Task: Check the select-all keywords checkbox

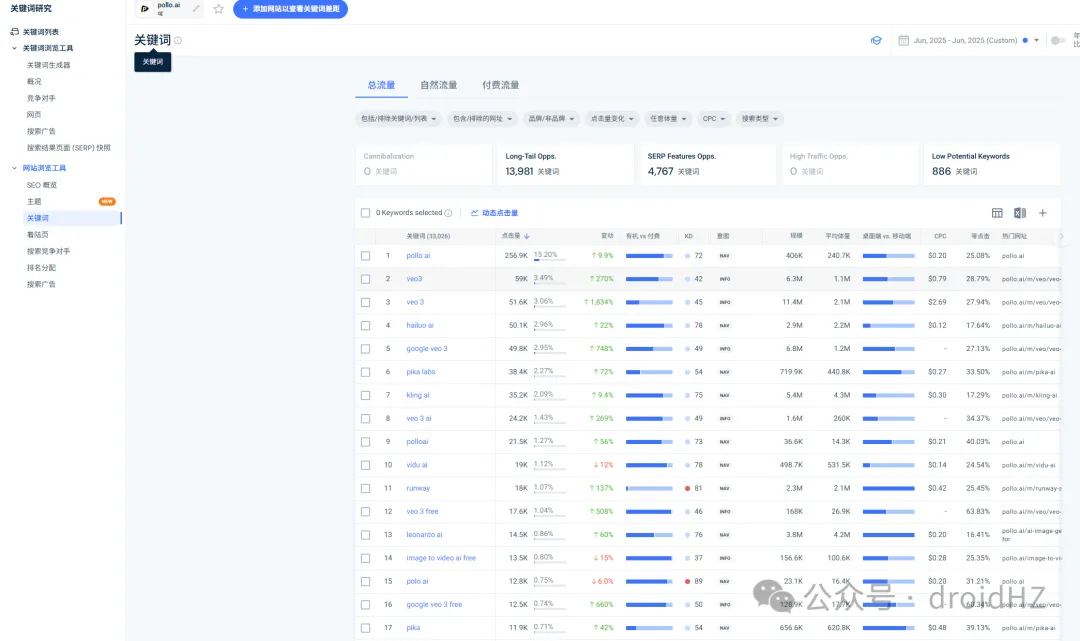Action: pos(366,213)
